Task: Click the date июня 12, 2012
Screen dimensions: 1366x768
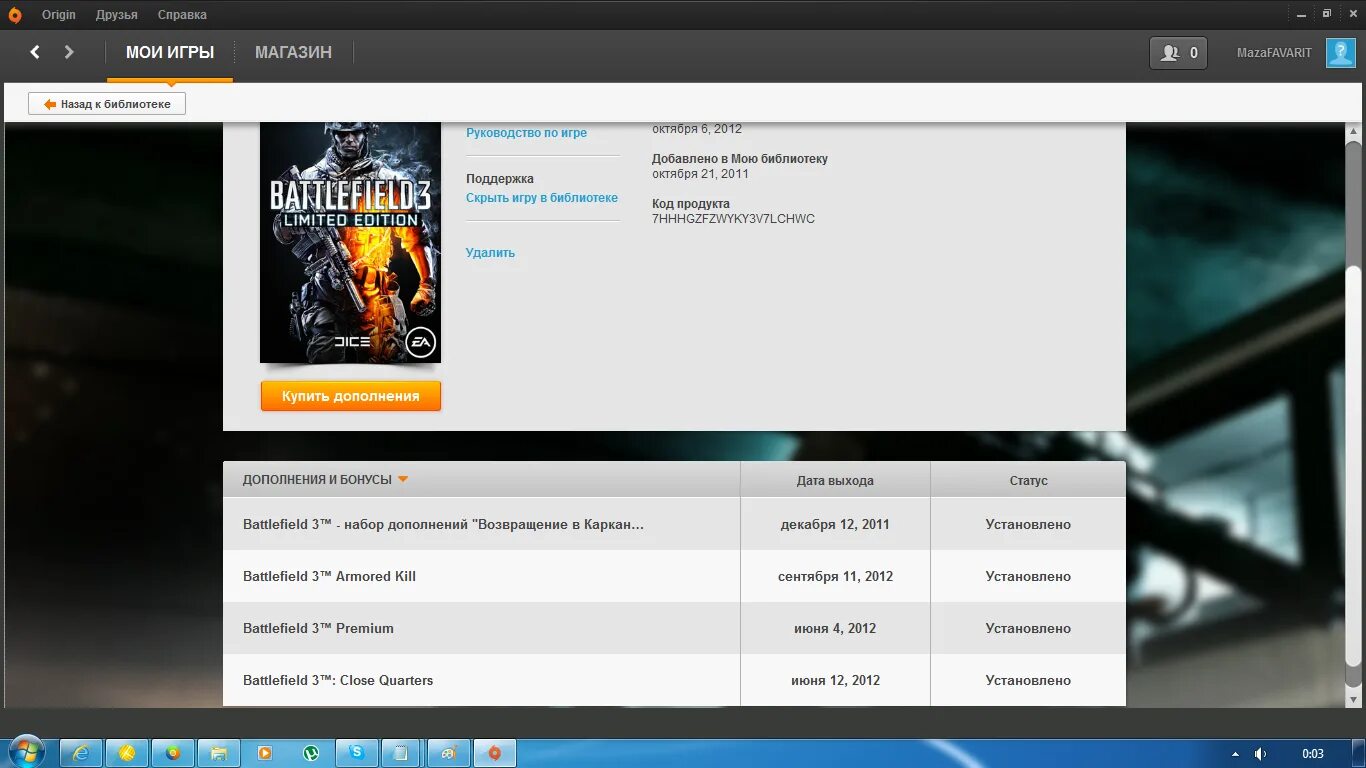Action: (x=835, y=680)
